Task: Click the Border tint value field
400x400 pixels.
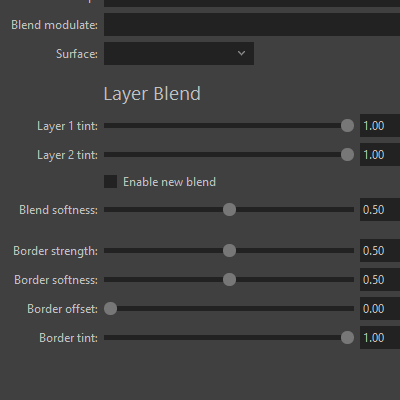Action: pyautogui.click(x=380, y=338)
